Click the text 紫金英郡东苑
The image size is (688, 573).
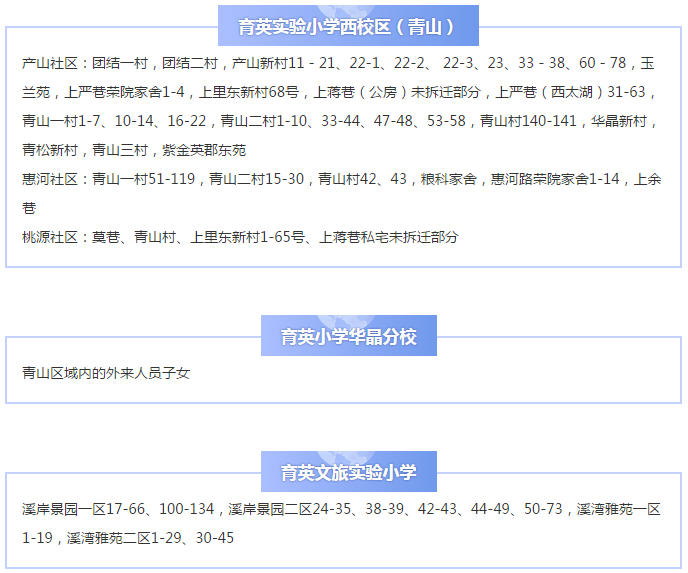pos(204,150)
